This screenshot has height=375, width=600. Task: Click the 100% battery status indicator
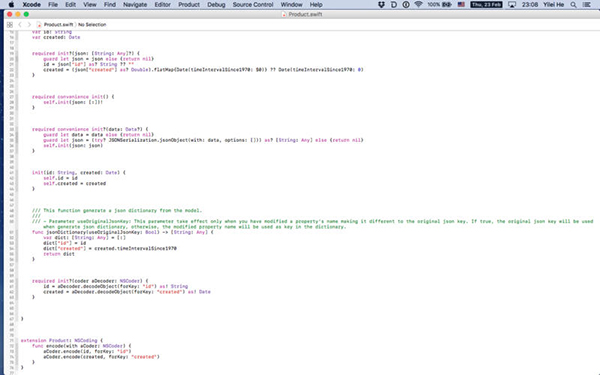[x=439, y=5]
